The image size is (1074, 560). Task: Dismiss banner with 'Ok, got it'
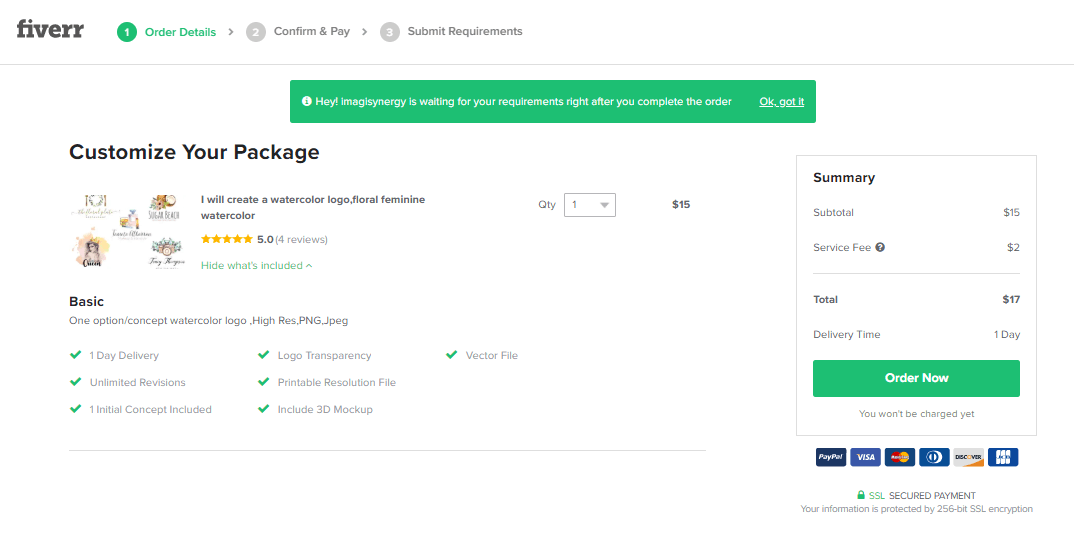point(782,101)
